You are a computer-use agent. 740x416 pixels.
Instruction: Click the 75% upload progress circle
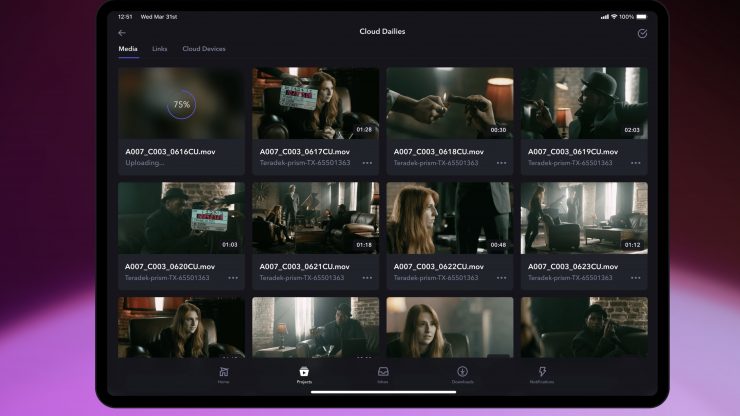tap(181, 104)
